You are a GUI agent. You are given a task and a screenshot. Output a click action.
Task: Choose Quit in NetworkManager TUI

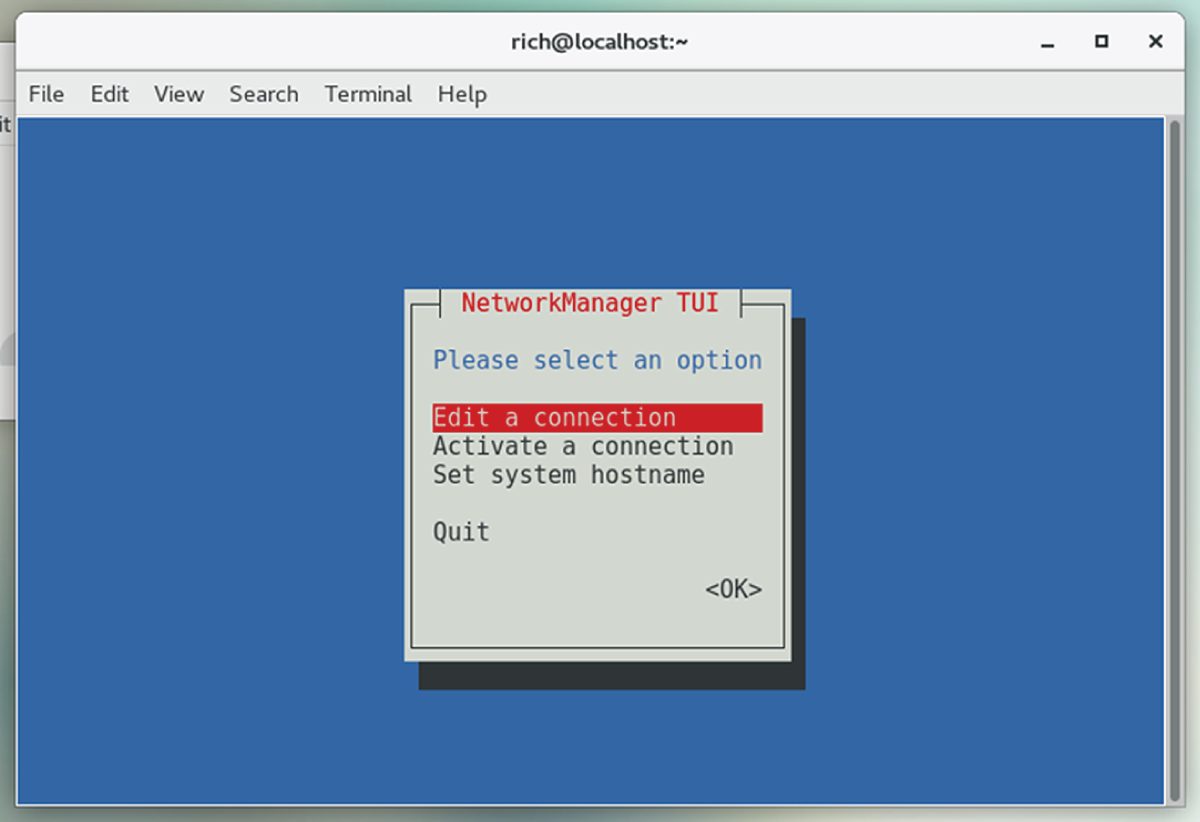pyautogui.click(x=461, y=532)
